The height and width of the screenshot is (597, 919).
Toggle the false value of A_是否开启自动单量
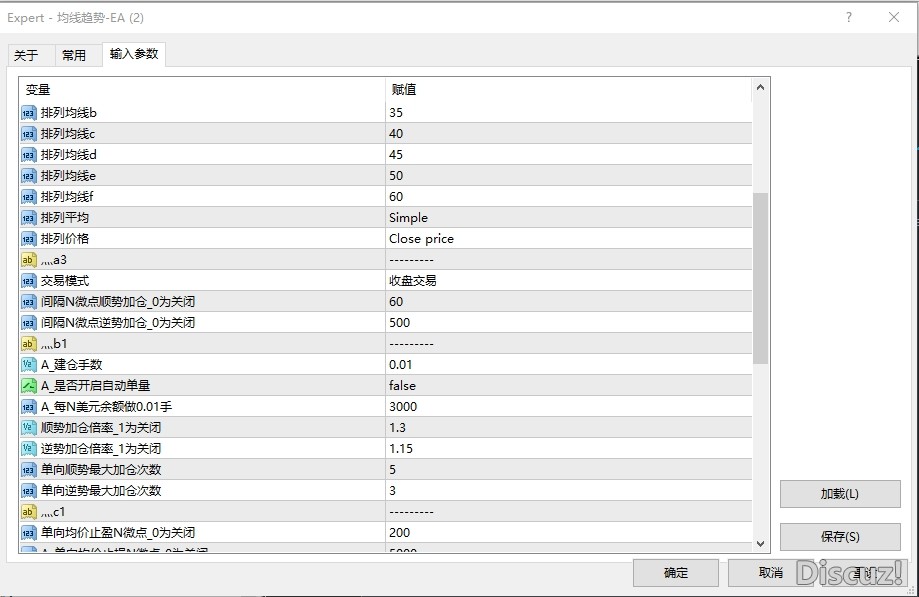567,386
